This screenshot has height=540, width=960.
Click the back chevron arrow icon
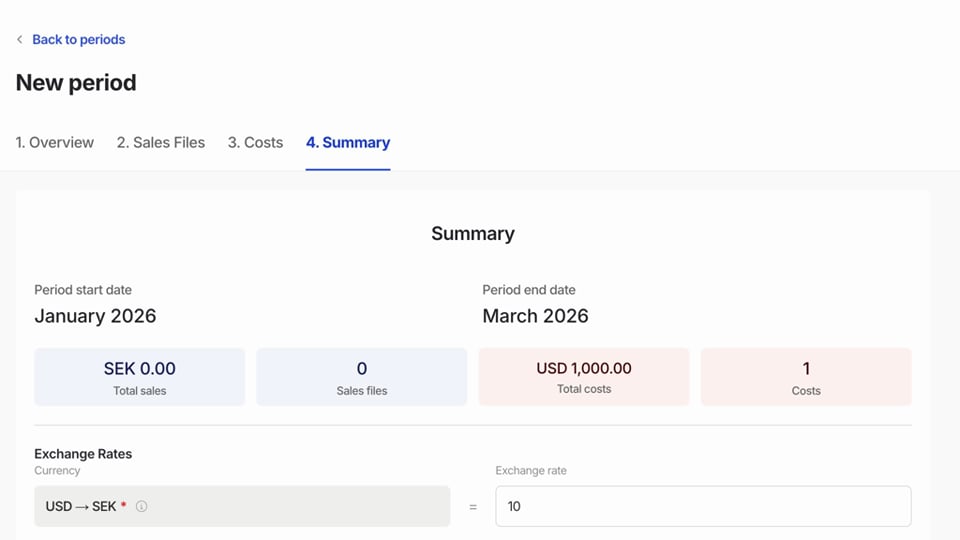[x=20, y=40]
